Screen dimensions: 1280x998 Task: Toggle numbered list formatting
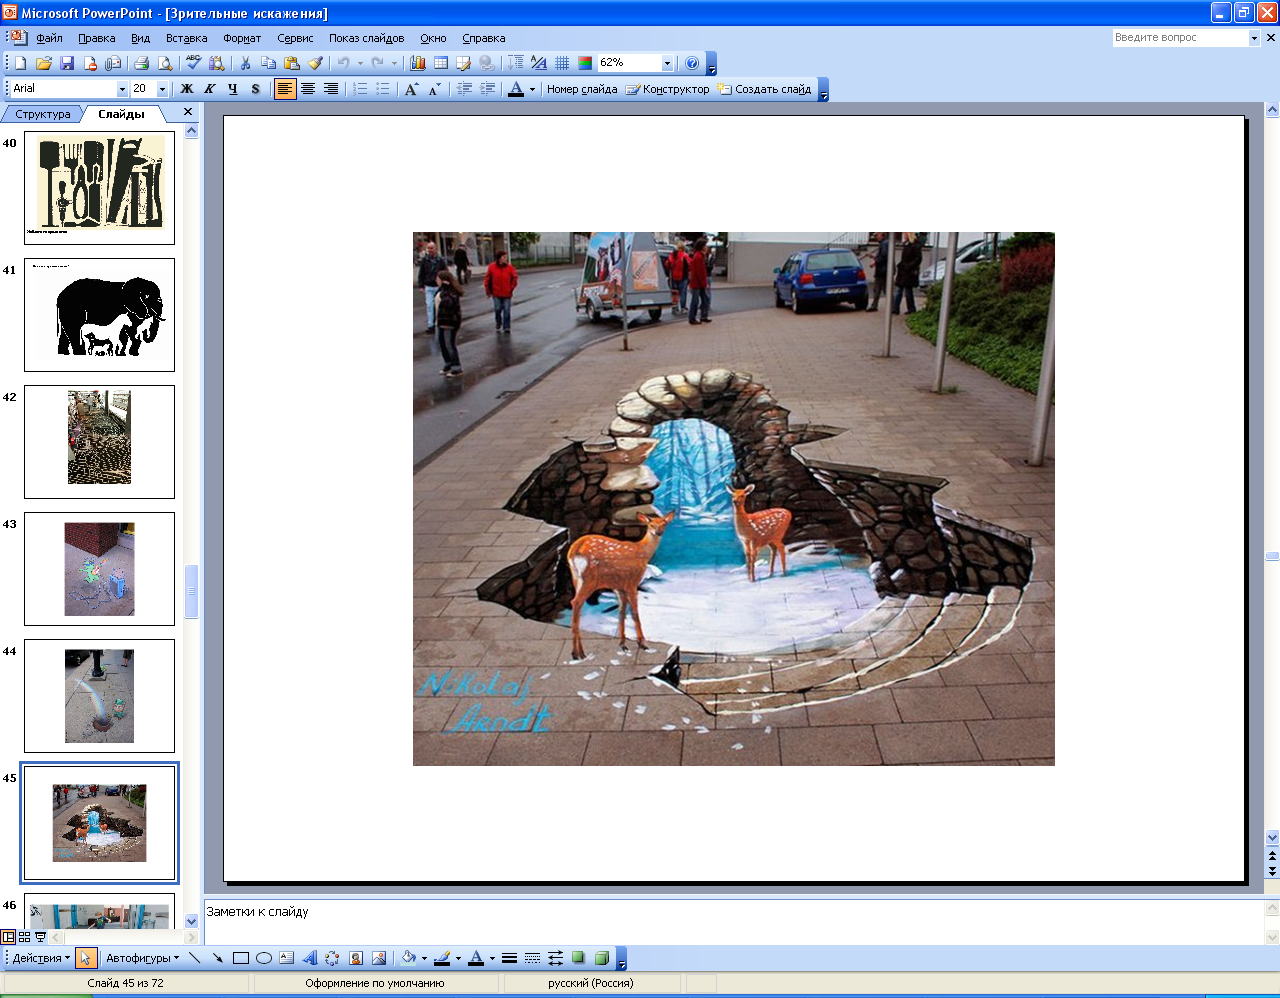[x=360, y=89]
